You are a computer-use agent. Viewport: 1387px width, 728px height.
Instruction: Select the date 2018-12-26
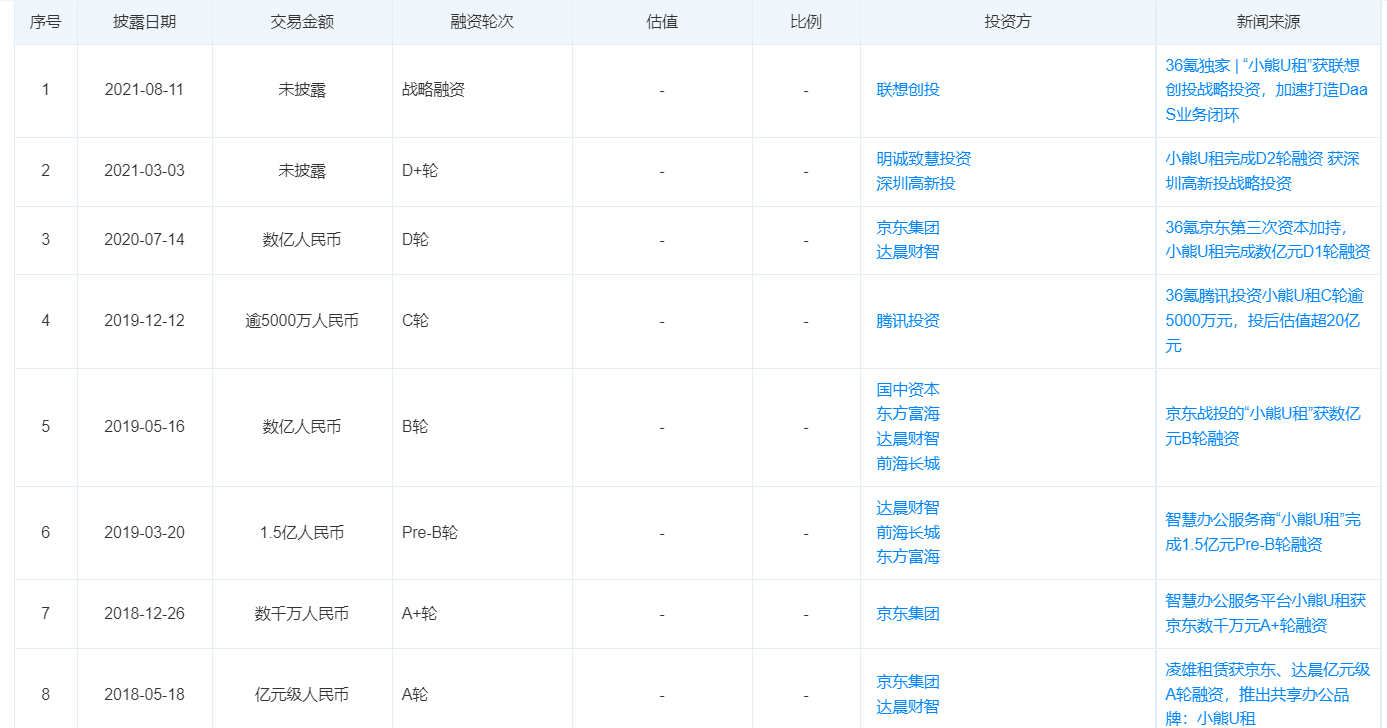[145, 614]
